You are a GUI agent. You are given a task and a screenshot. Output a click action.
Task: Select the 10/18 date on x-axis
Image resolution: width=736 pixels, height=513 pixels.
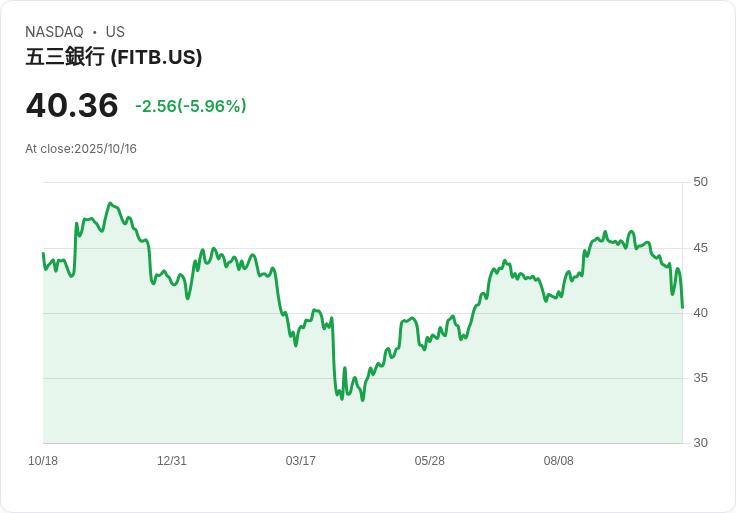[x=43, y=461]
